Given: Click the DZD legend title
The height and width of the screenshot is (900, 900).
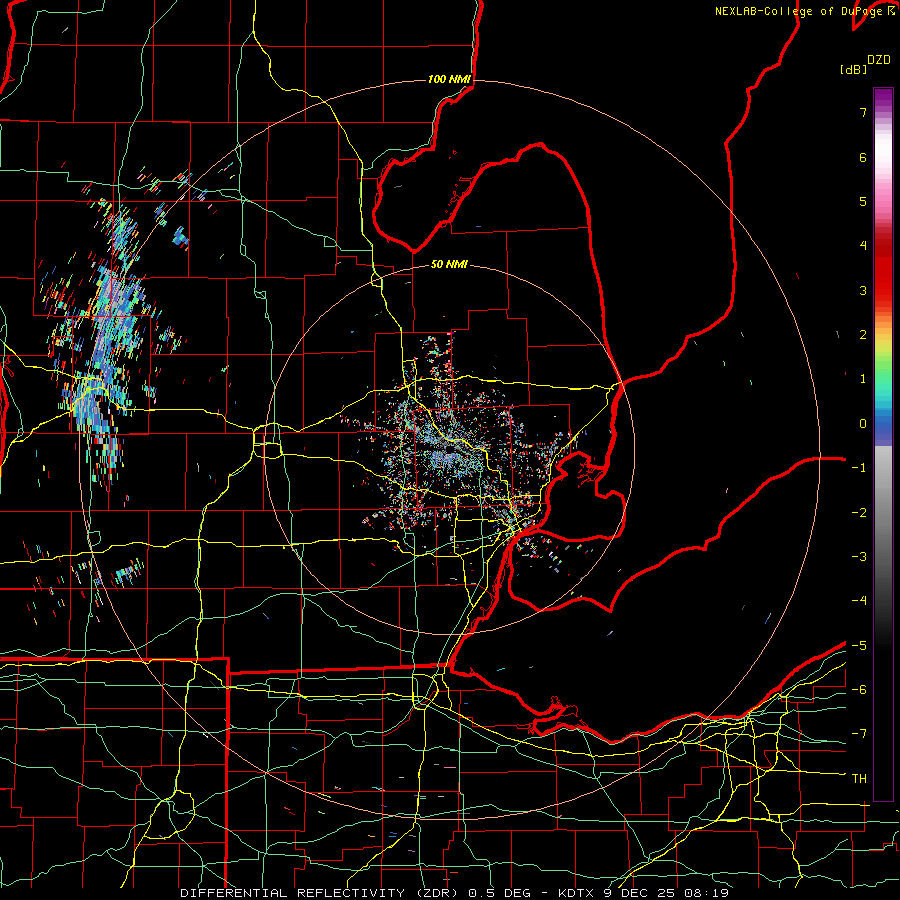Looking at the screenshot, I should tap(879, 60).
